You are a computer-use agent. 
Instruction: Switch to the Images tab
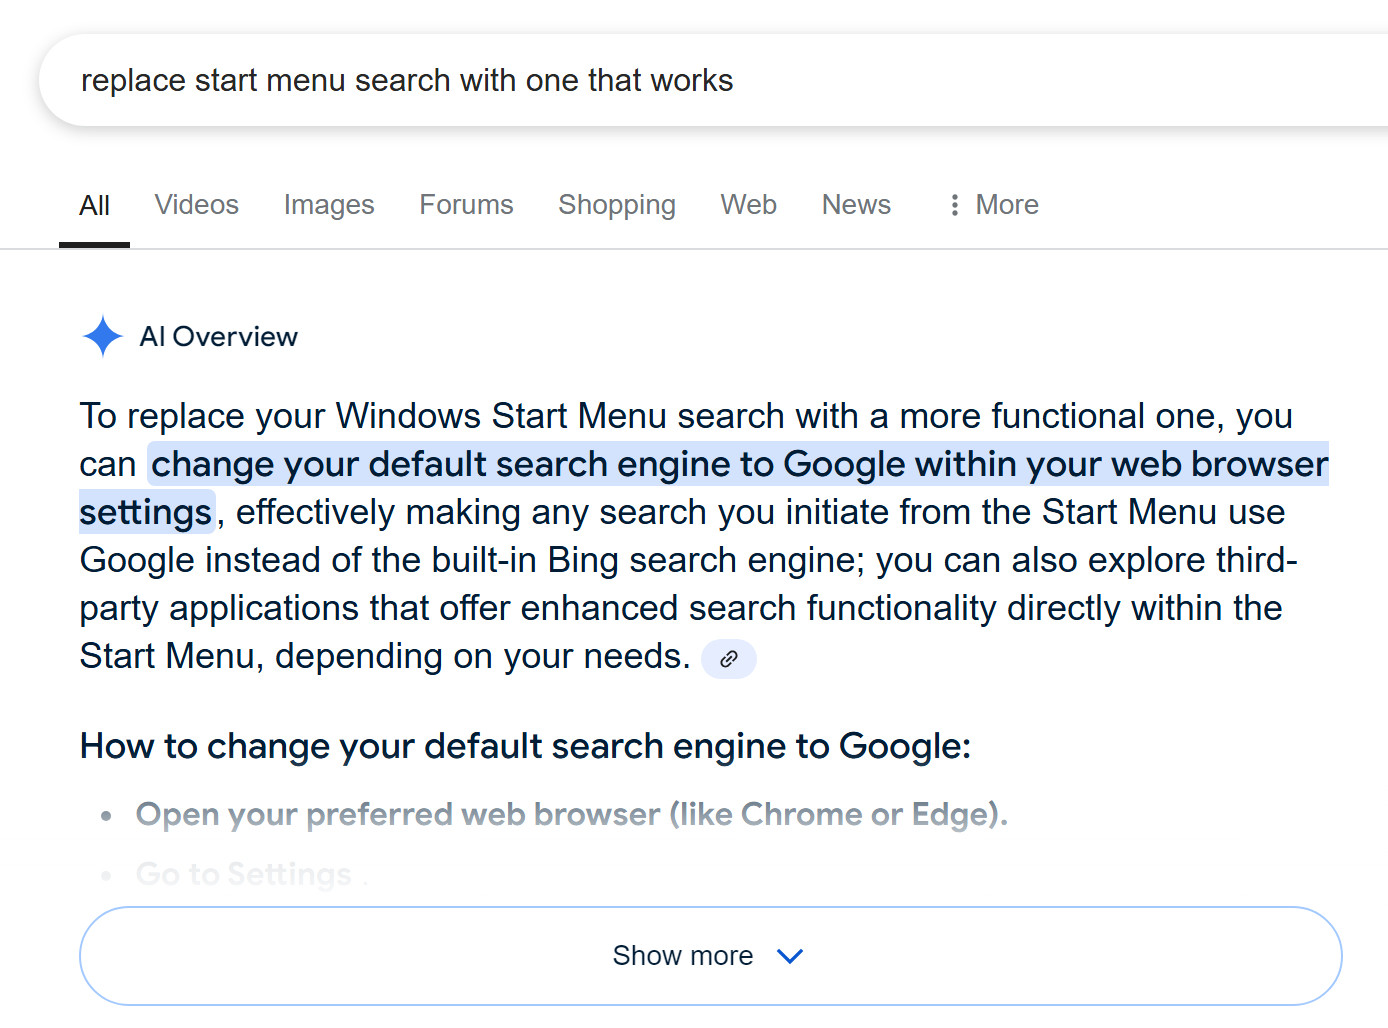point(329,205)
